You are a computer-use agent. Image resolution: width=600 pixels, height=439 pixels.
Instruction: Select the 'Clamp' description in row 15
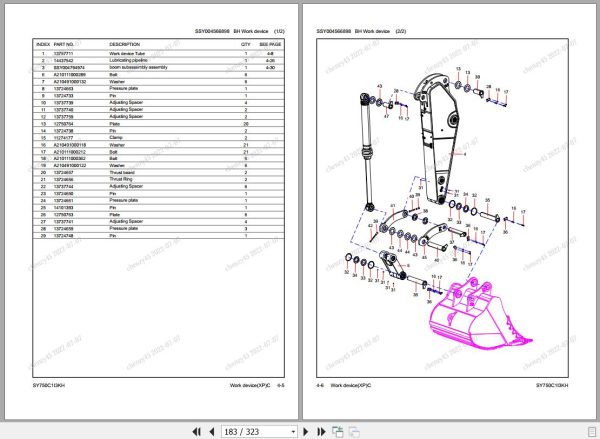tap(116, 137)
